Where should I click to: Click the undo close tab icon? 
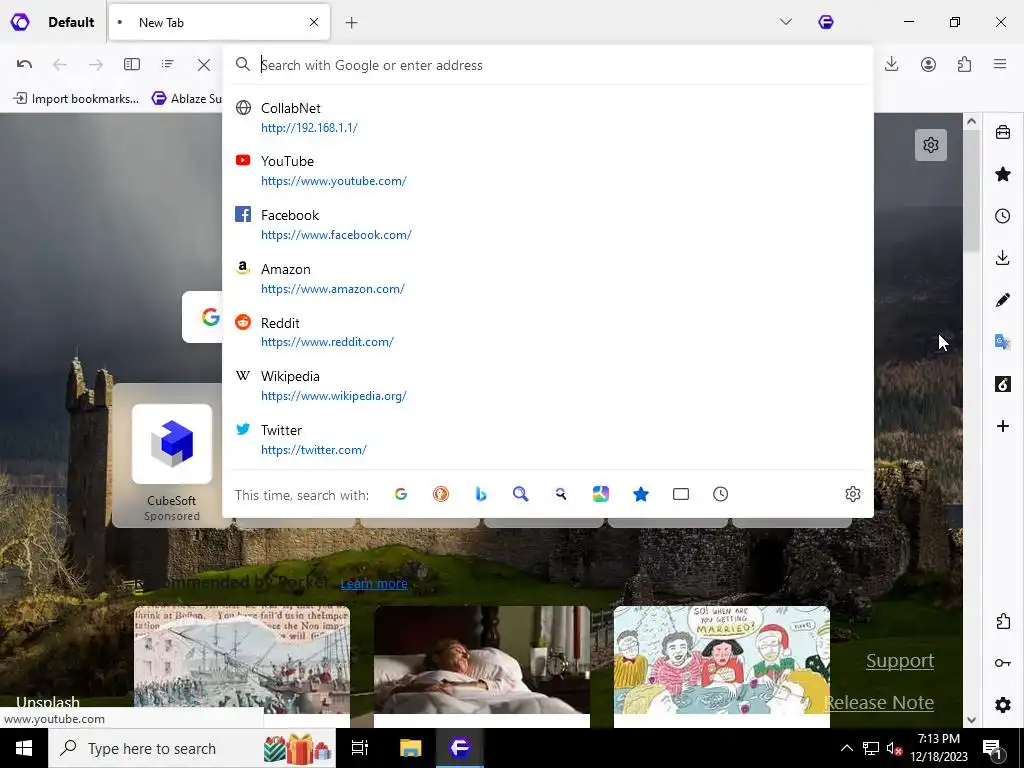[24, 64]
